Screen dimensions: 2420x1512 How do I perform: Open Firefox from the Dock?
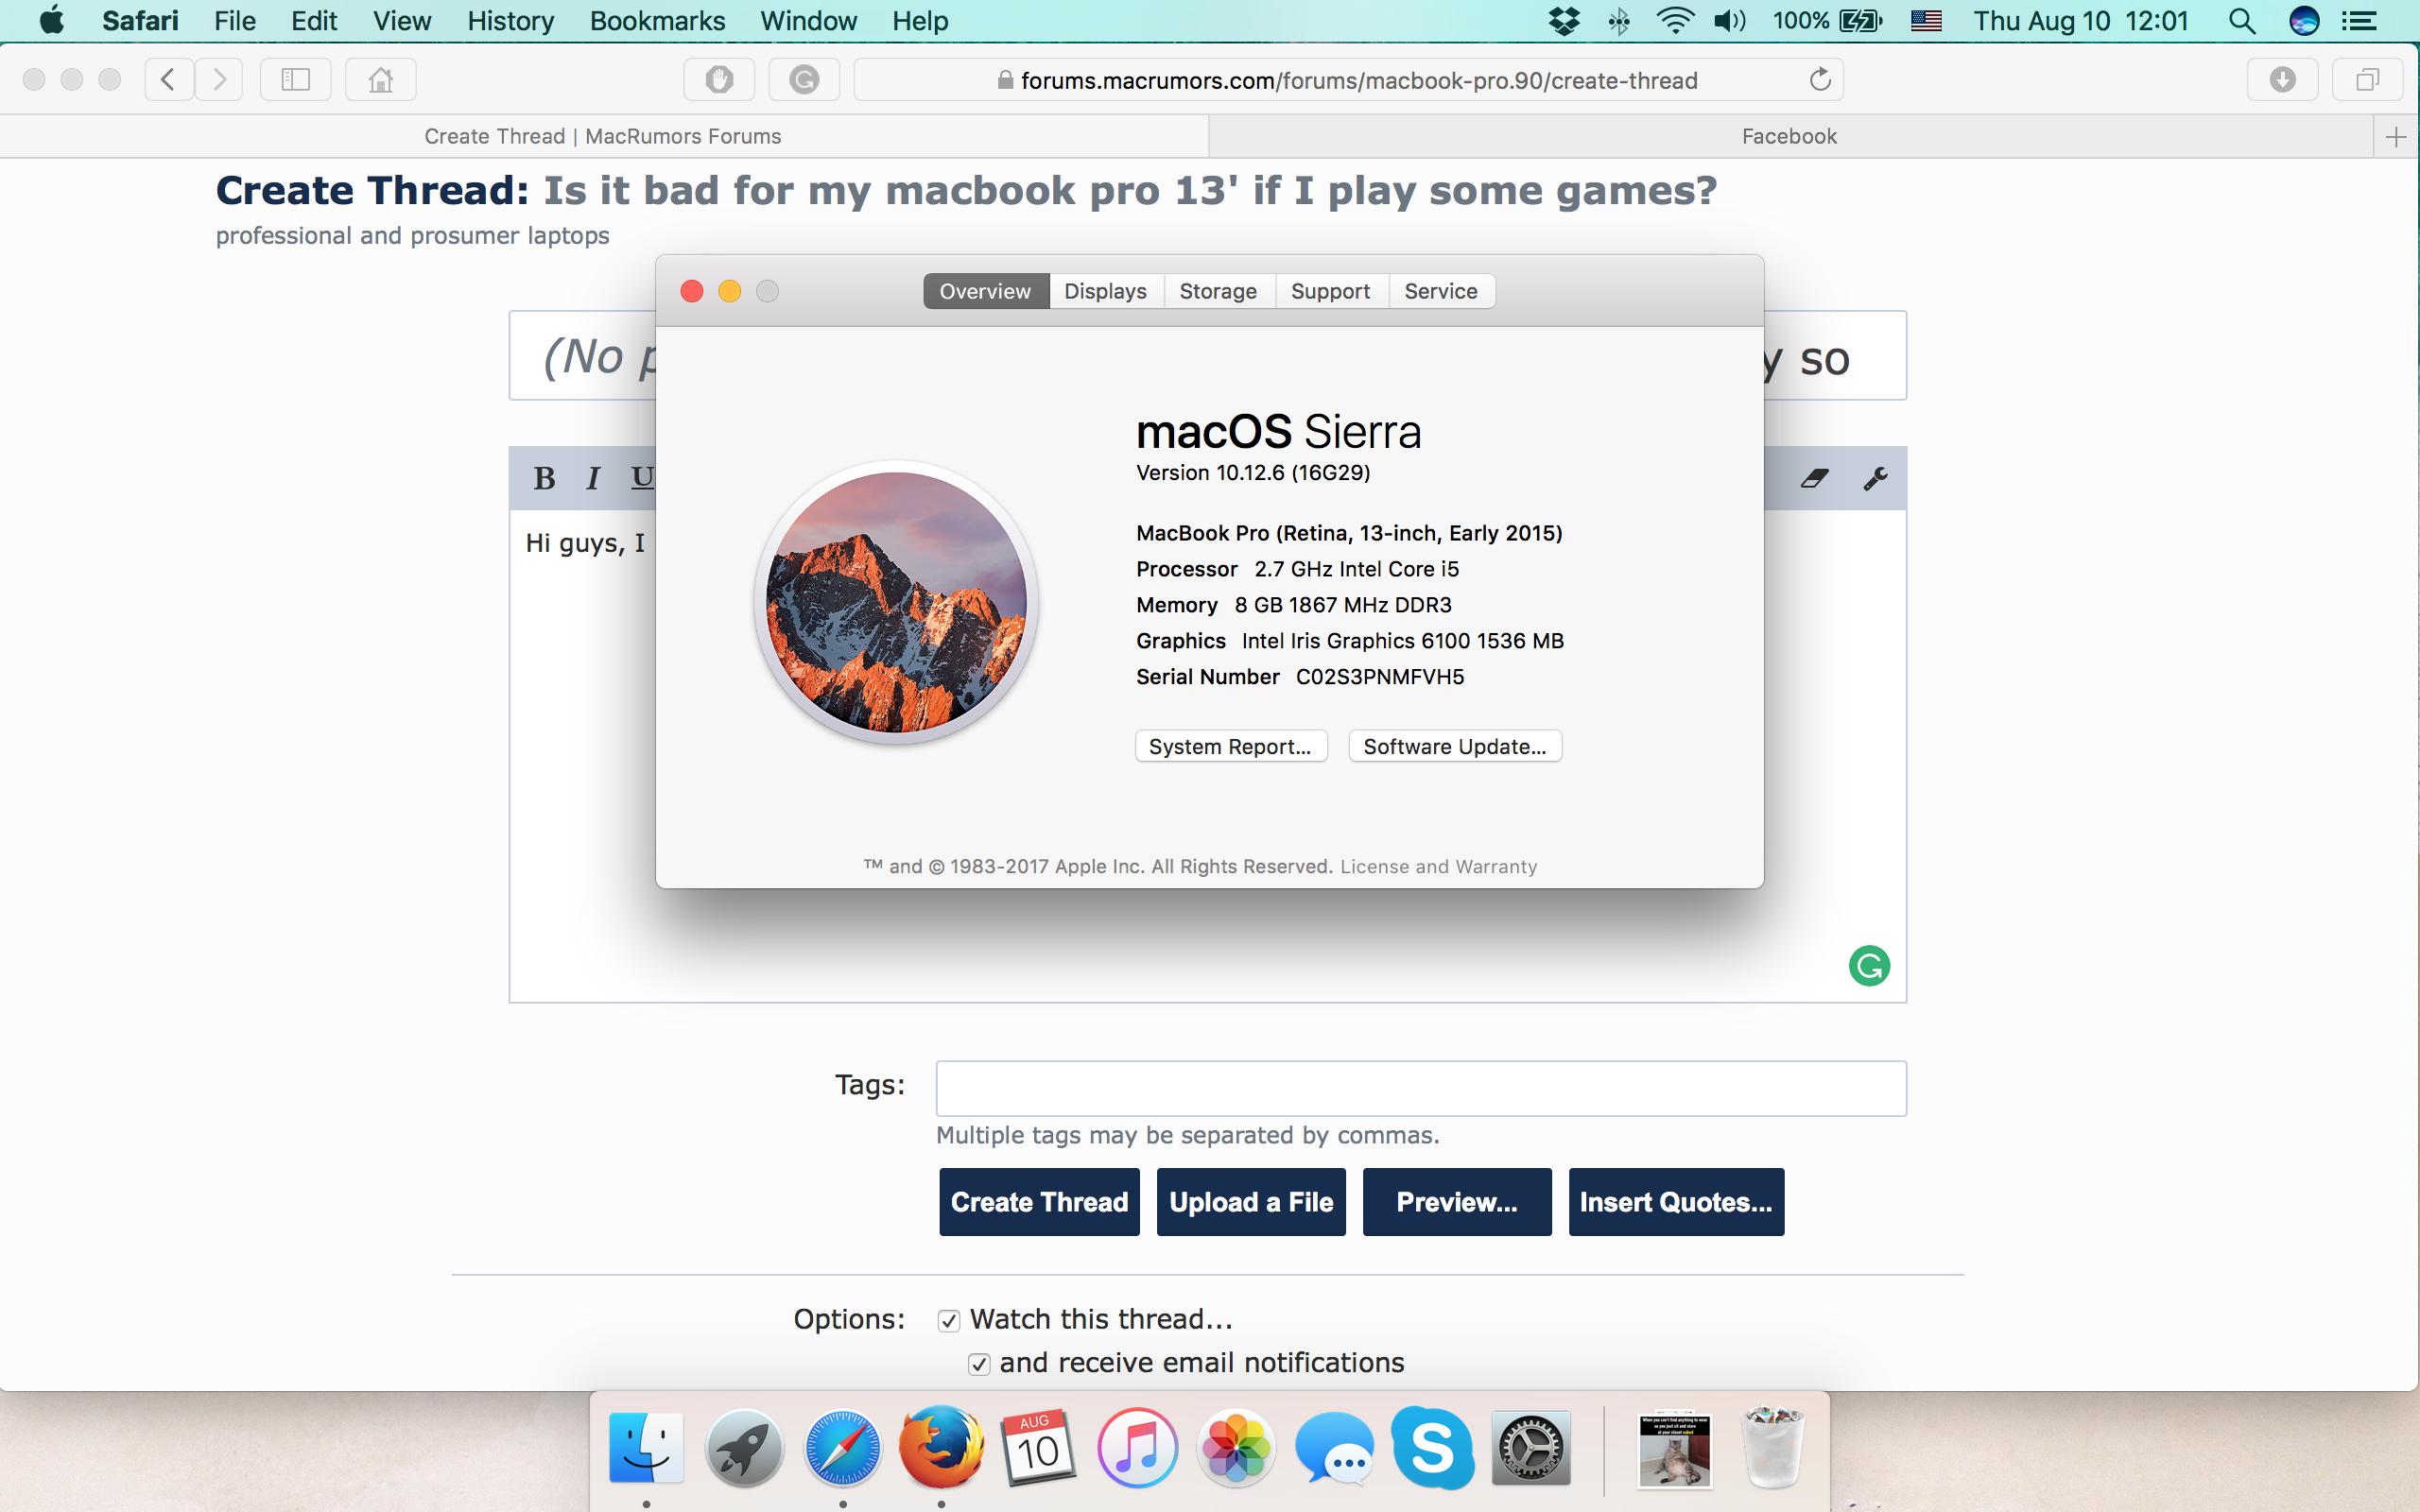(x=941, y=1448)
